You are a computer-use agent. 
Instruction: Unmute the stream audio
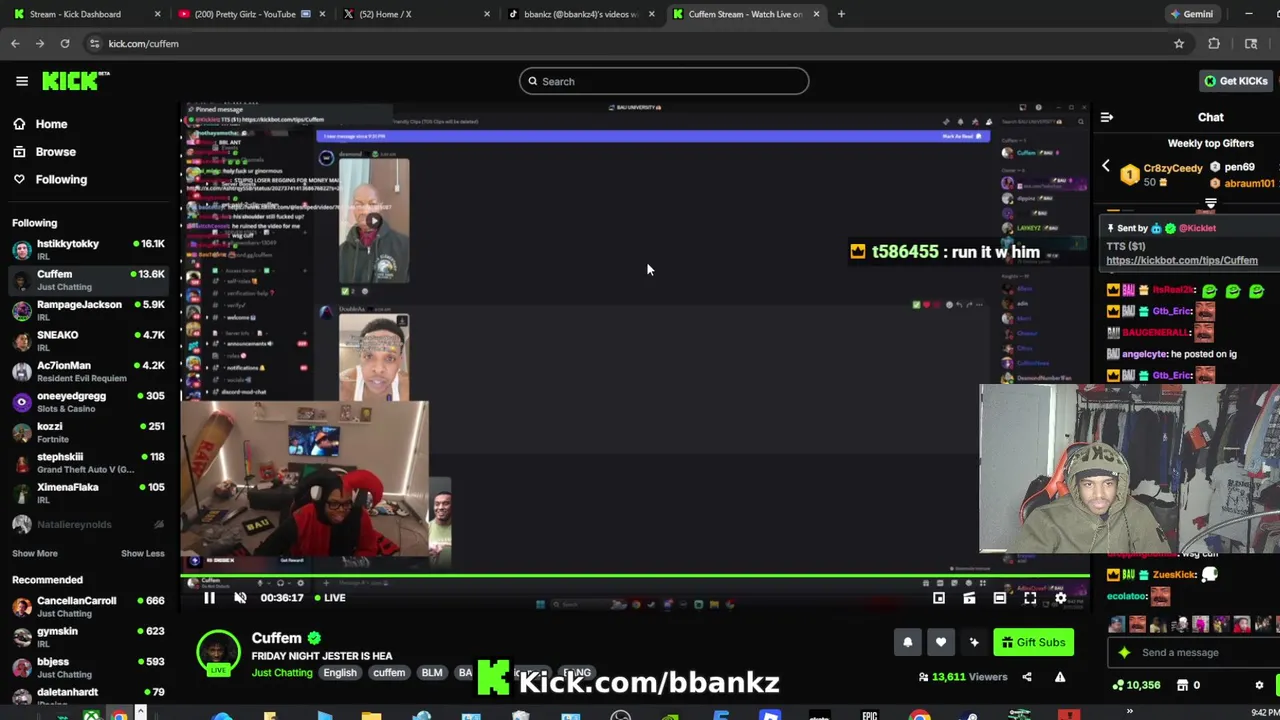[x=240, y=598]
